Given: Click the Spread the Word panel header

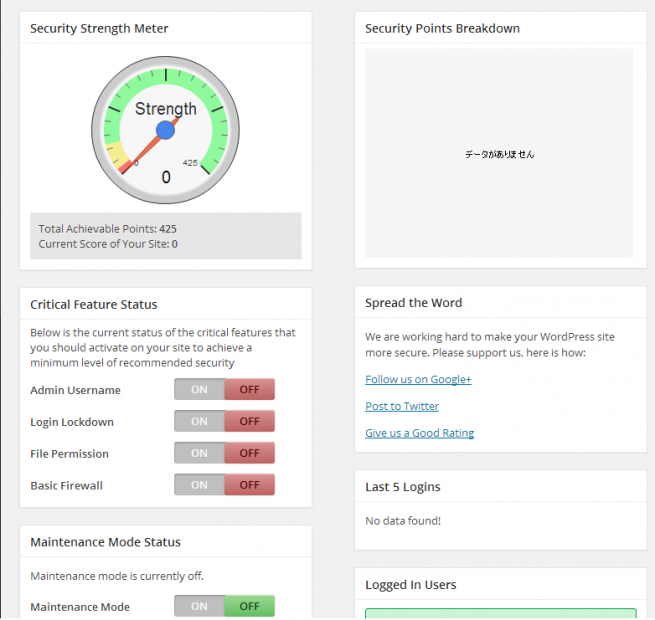Looking at the screenshot, I should pyautogui.click(x=500, y=302).
